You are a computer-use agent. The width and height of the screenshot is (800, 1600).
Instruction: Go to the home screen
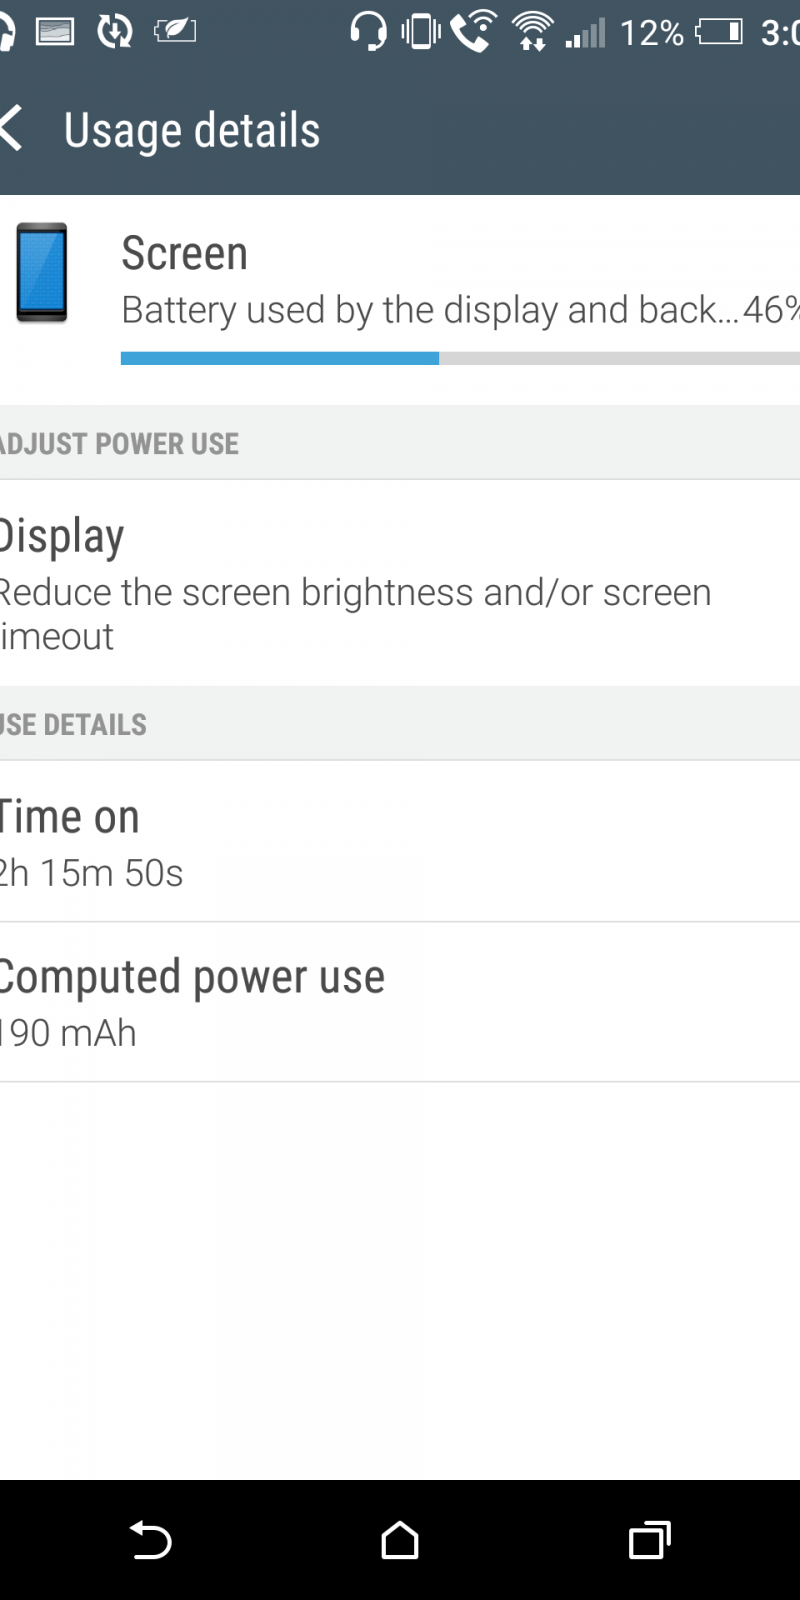[x=400, y=1540]
